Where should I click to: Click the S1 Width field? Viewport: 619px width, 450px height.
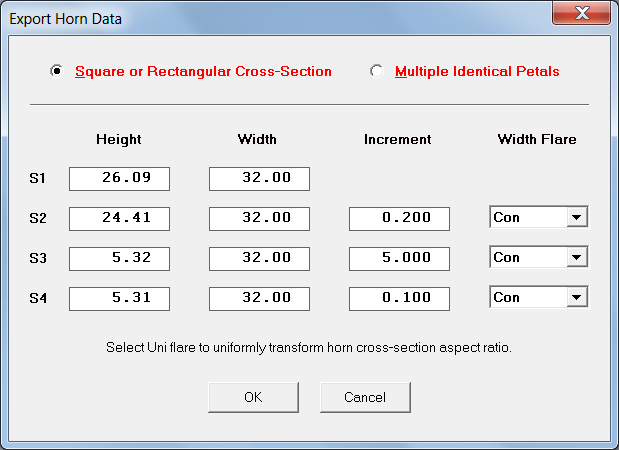259,179
